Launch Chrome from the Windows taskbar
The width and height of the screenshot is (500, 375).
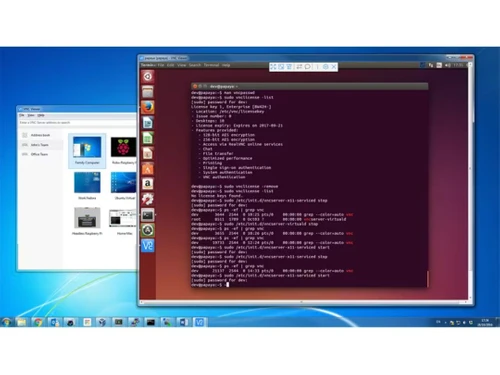[x=38, y=322]
